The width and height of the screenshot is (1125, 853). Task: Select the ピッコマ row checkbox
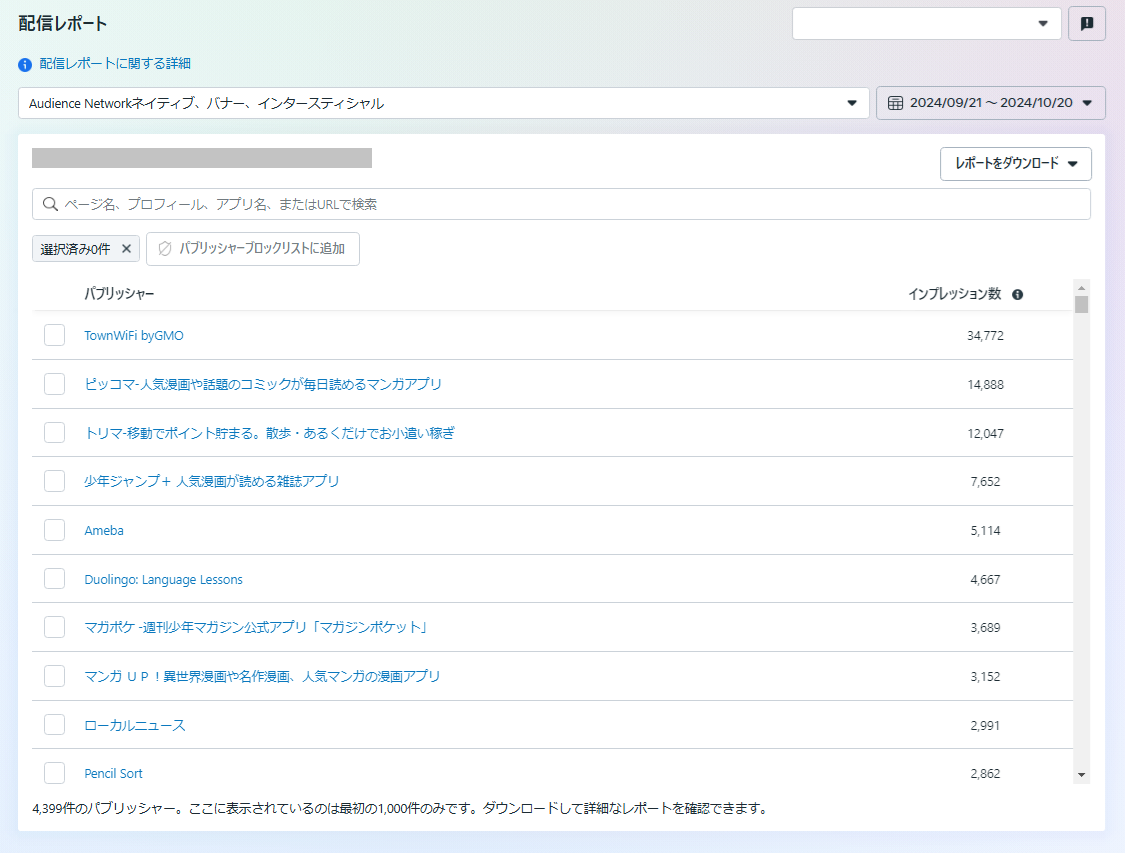pyautogui.click(x=55, y=384)
